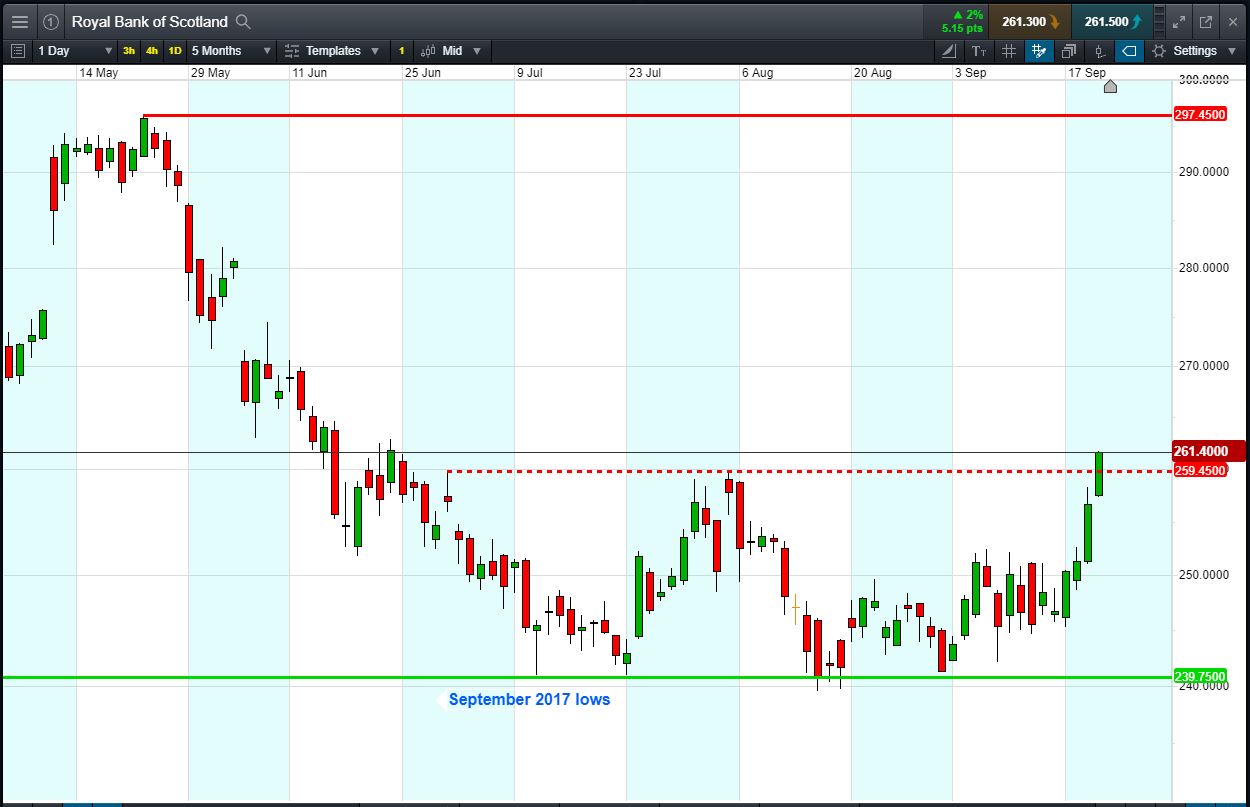Image resolution: width=1250 pixels, height=807 pixels.
Task: Click the candlestick chart type icon
Action: (428, 51)
